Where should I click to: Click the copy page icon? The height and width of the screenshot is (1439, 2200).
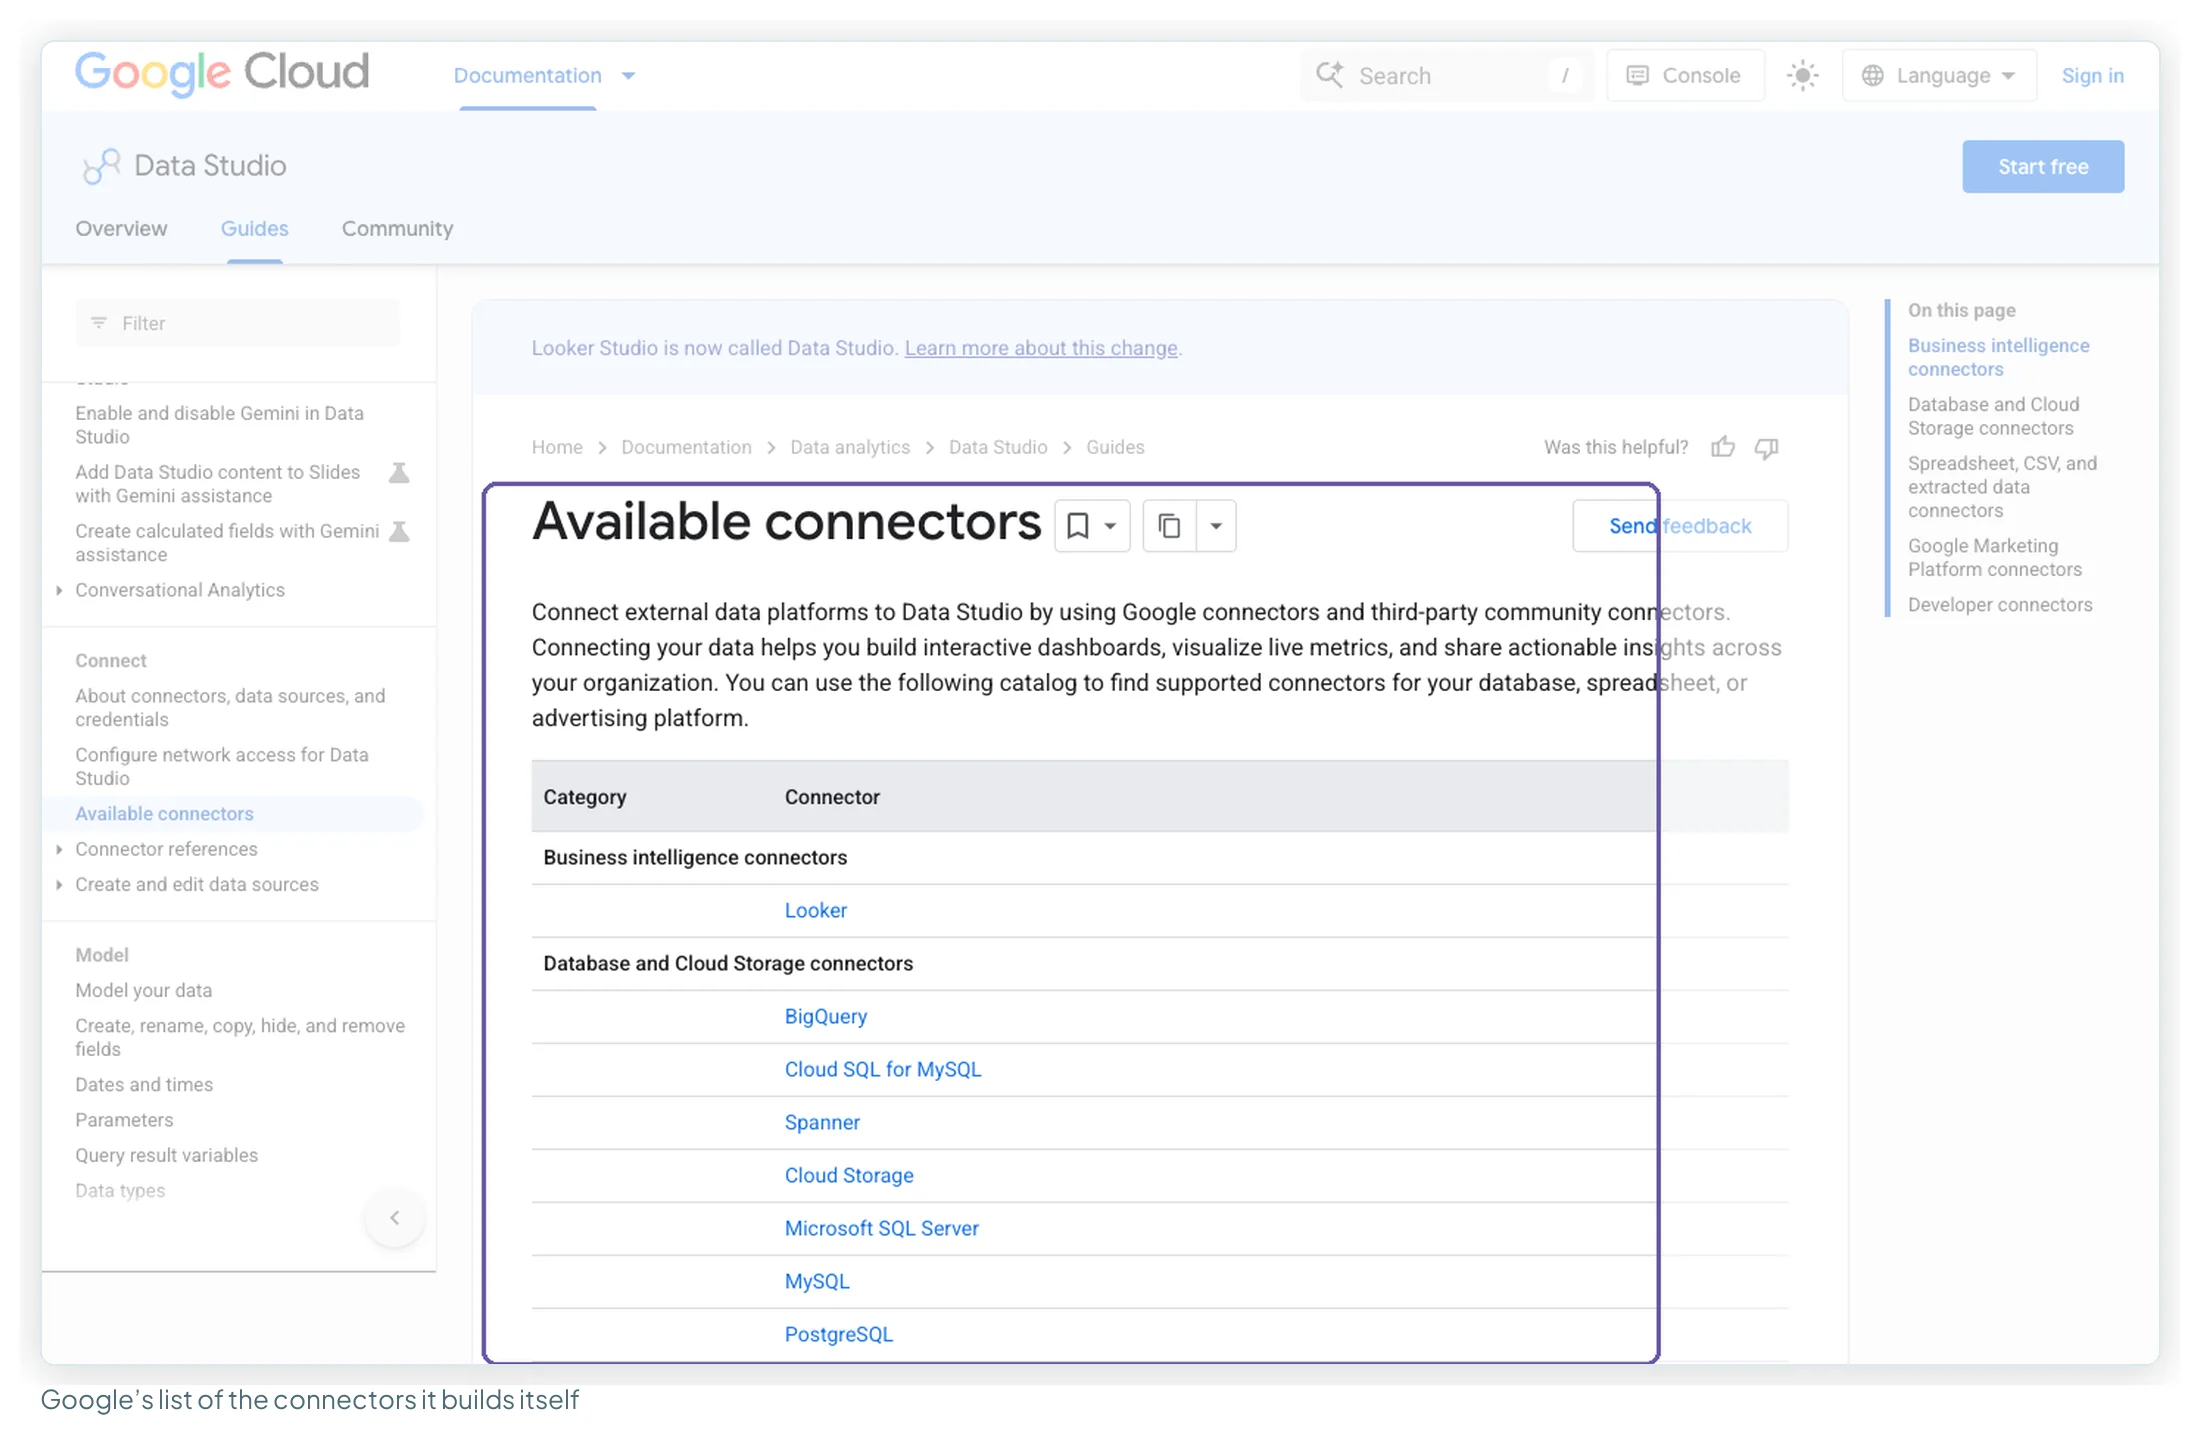(1169, 526)
